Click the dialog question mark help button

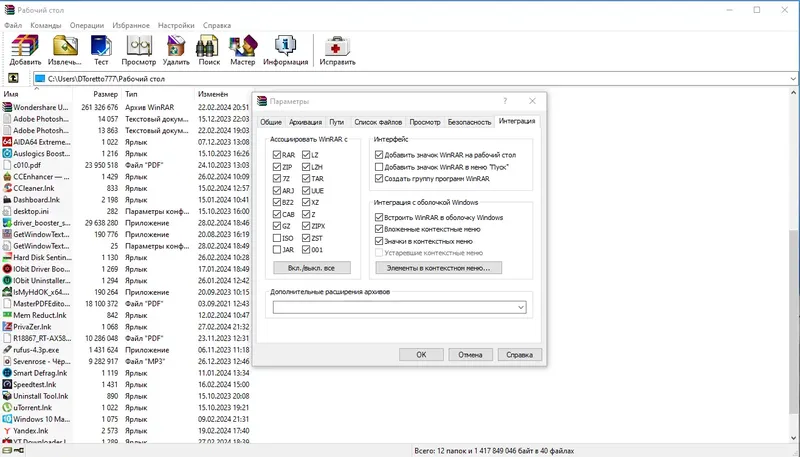tap(505, 101)
